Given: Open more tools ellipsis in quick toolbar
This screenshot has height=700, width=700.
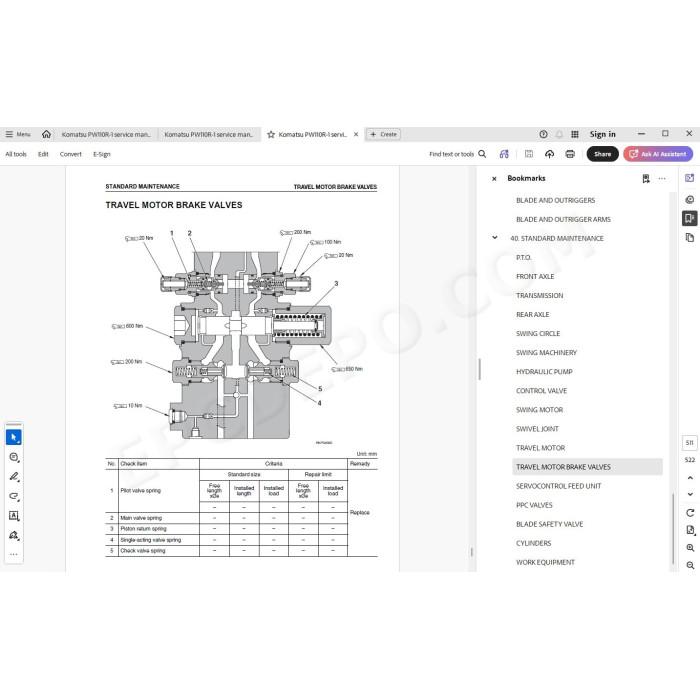Looking at the screenshot, I should [14, 554].
